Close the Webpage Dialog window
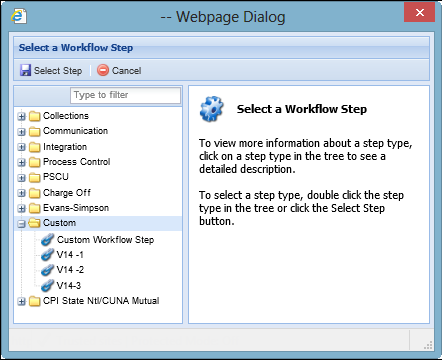442x360 pixels. [420, 13]
